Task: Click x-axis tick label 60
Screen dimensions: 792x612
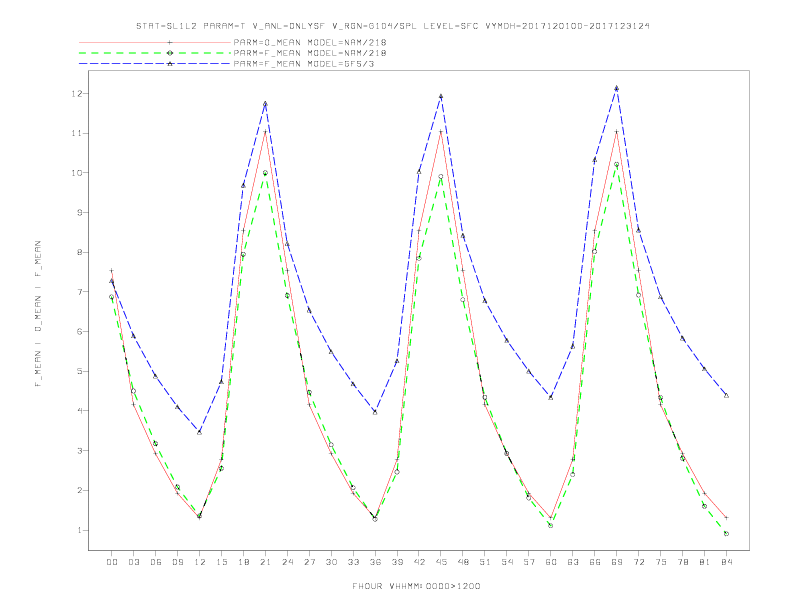Action: tap(551, 562)
